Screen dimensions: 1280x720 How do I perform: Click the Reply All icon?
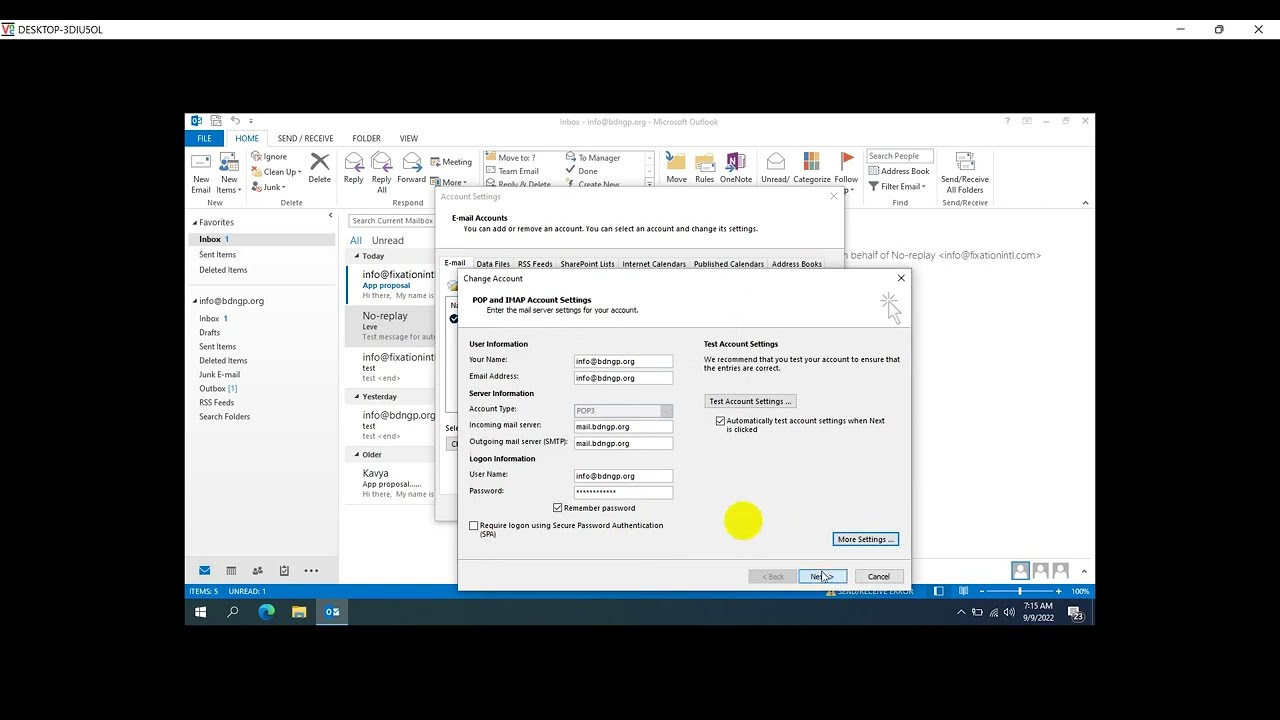point(381,162)
